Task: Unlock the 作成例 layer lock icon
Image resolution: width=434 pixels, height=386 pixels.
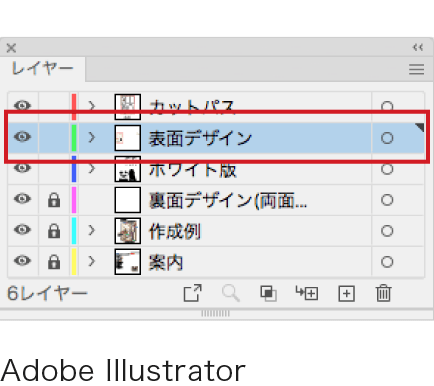Action: [x=54, y=231]
